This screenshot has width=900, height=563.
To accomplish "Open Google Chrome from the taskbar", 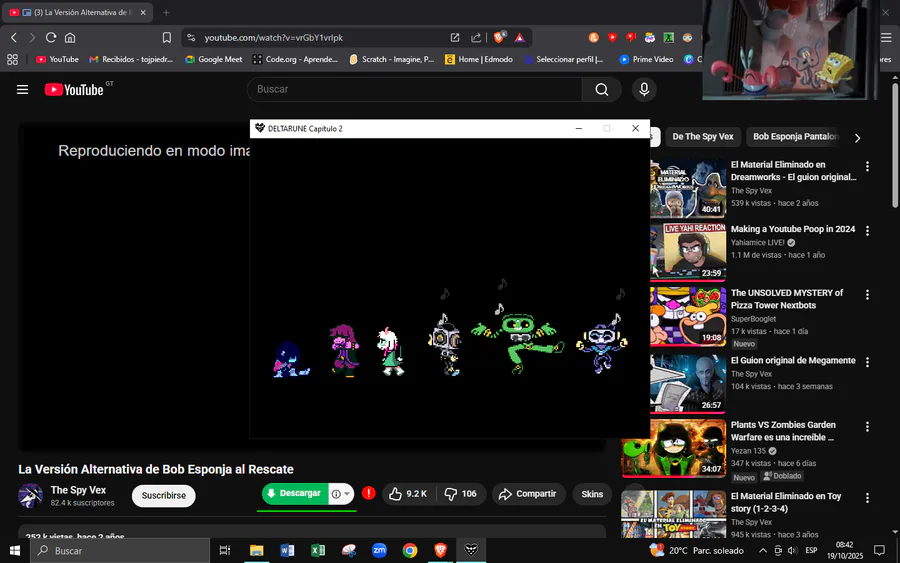I will click(410, 551).
